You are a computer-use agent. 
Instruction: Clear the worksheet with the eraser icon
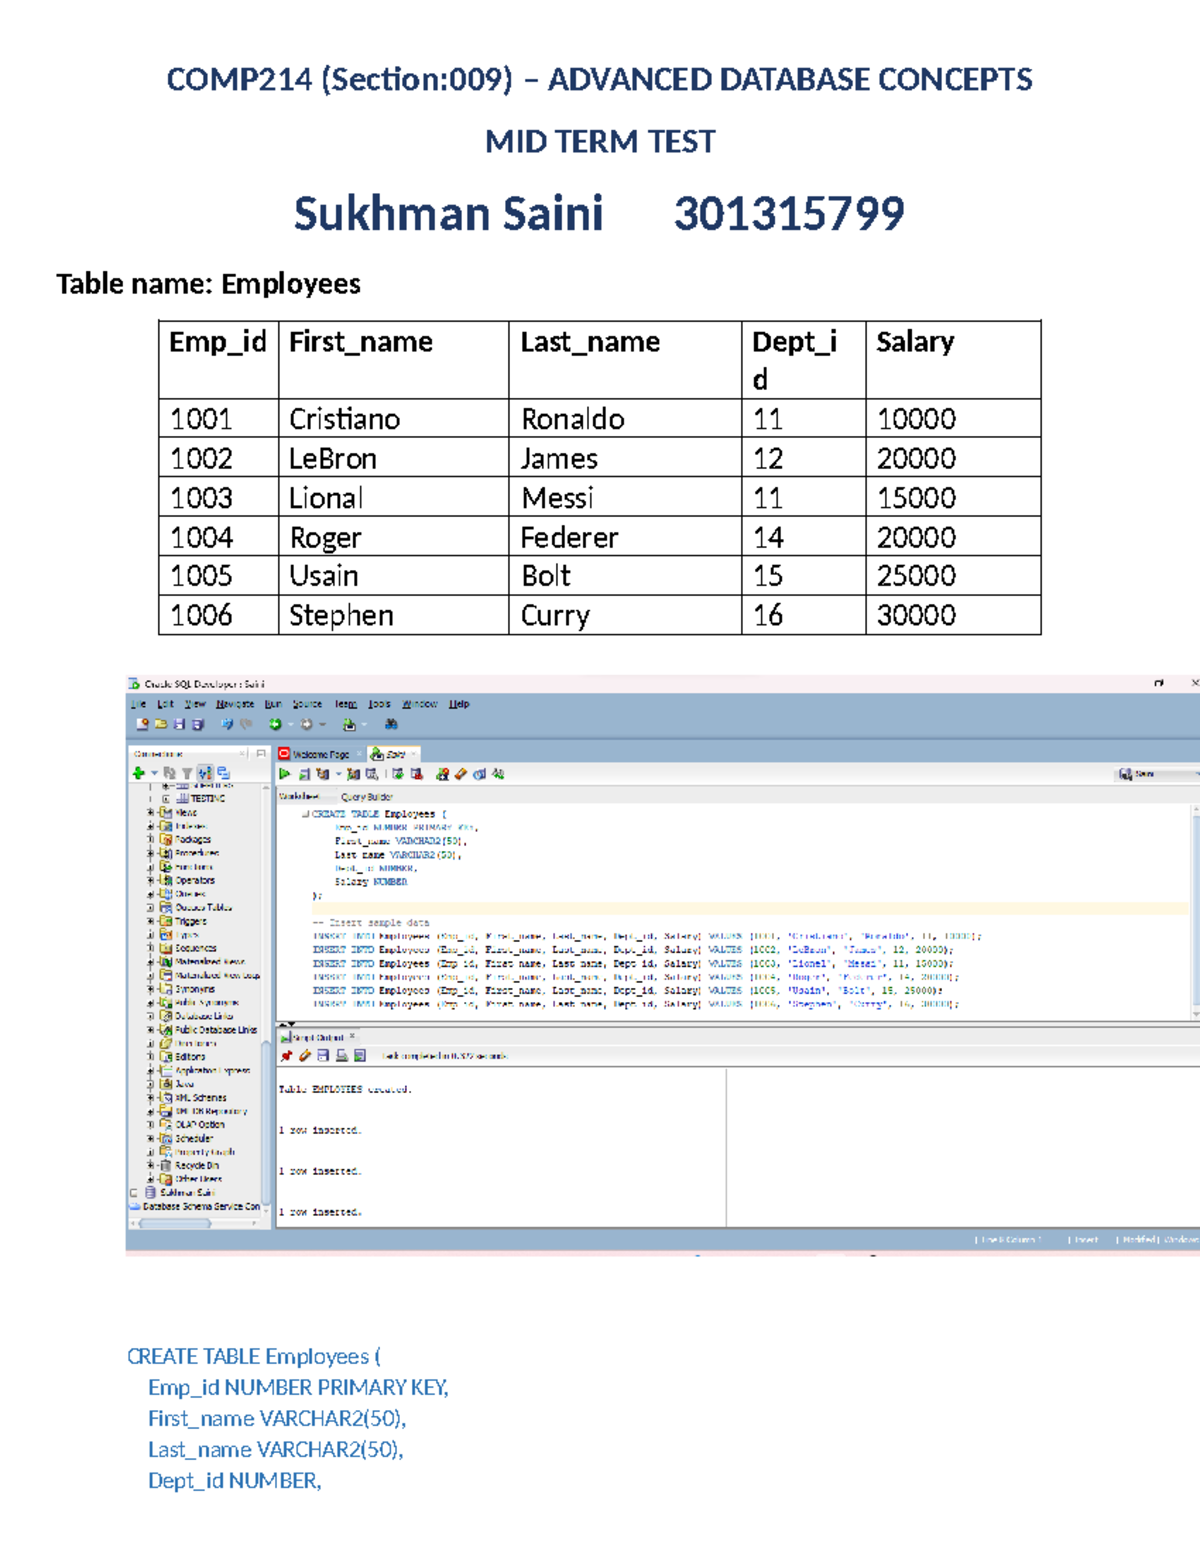point(461,773)
